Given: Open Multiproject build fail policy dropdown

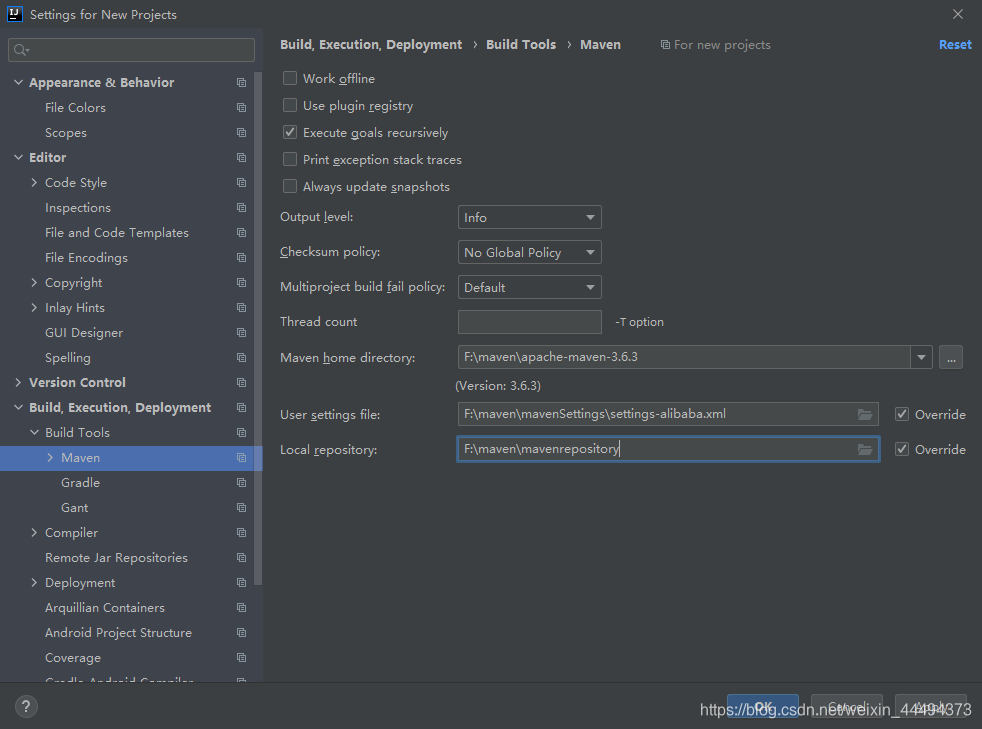Looking at the screenshot, I should pos(530,287).
